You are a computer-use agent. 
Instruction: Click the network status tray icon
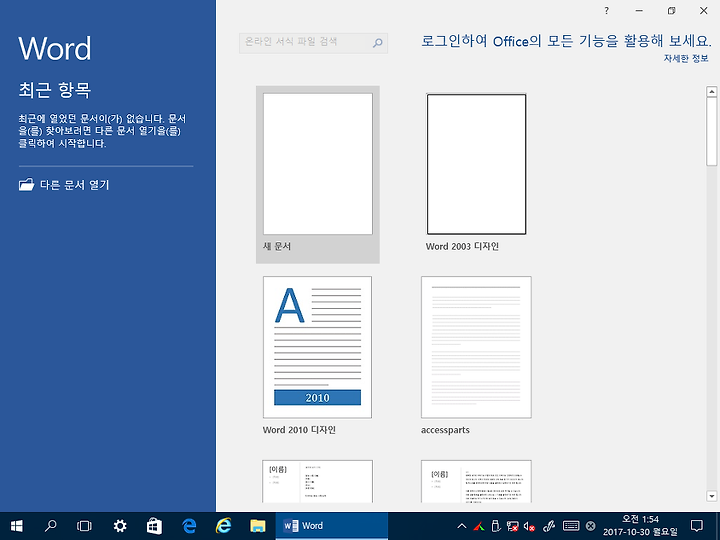click(x=512, y=526)
